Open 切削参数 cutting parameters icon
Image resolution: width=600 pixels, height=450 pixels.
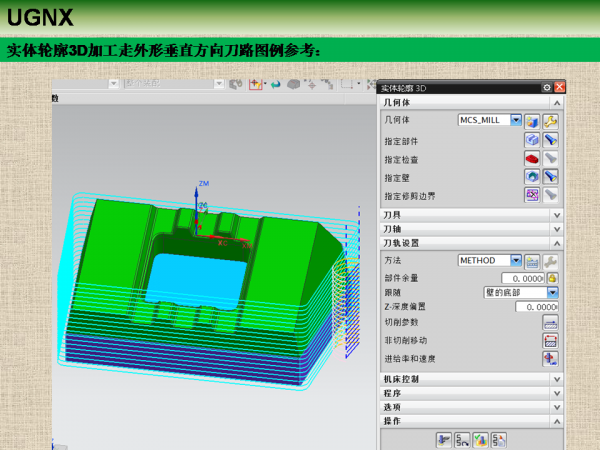coord(550,323)
